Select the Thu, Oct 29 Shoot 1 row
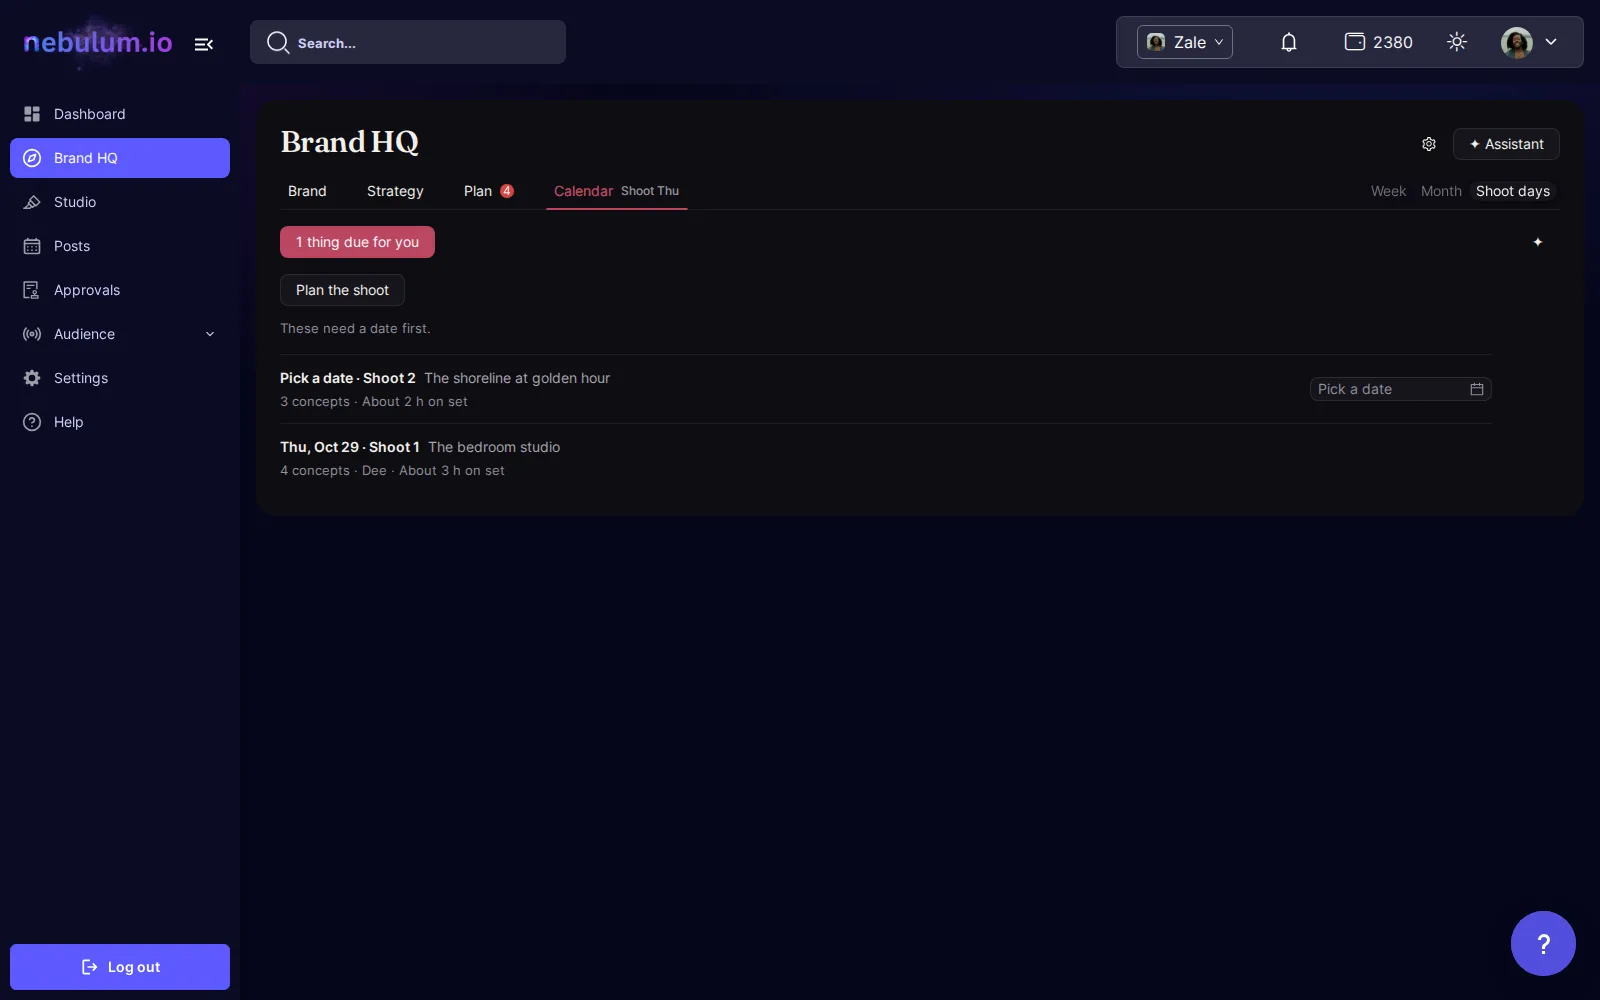The height and width of the screenshot is (1000, 1600). tap(886, 458)
